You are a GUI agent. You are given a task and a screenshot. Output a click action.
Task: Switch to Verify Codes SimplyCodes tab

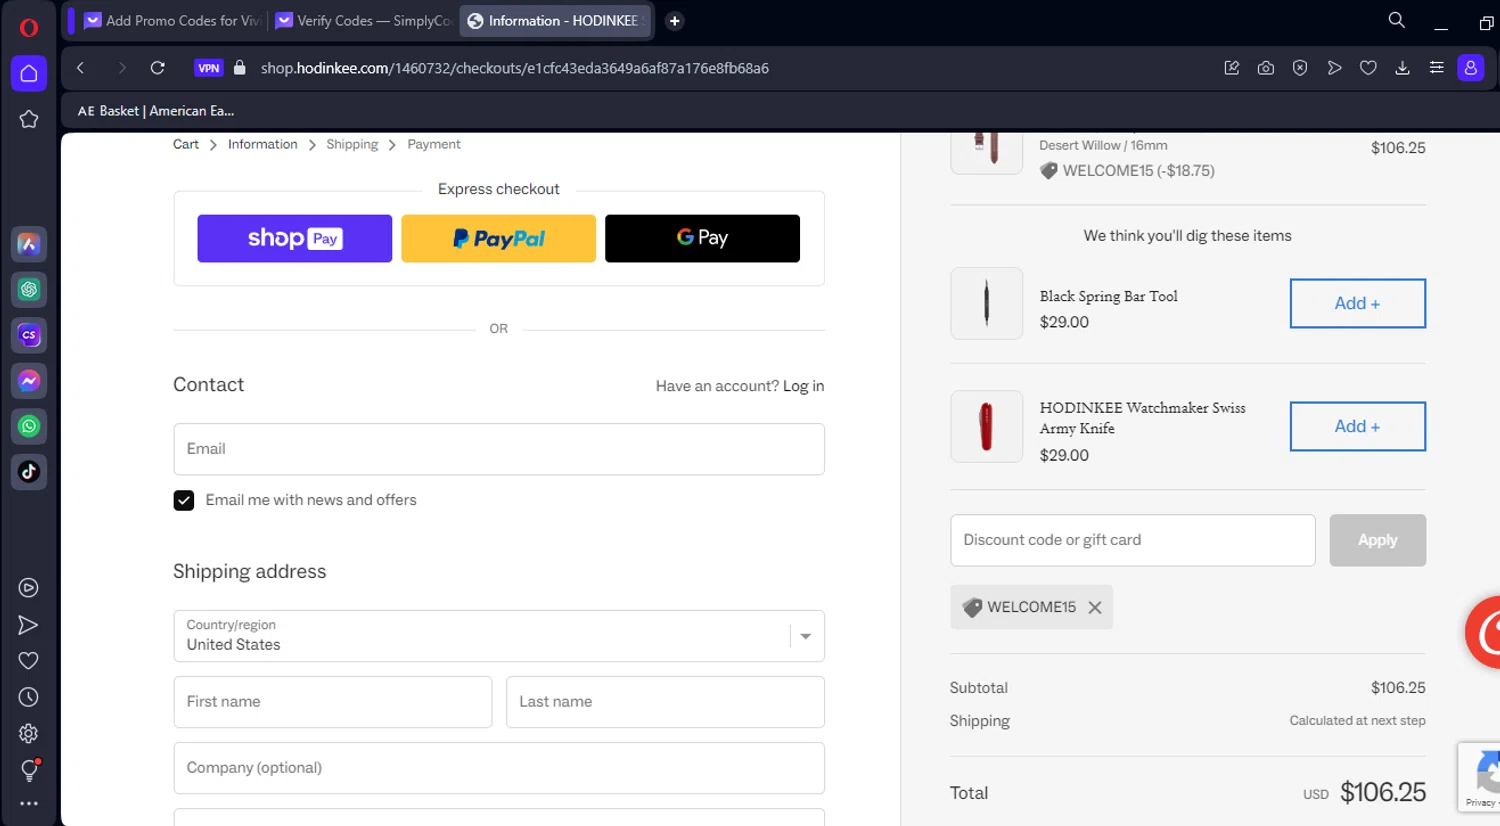click(x=364, y=20)
